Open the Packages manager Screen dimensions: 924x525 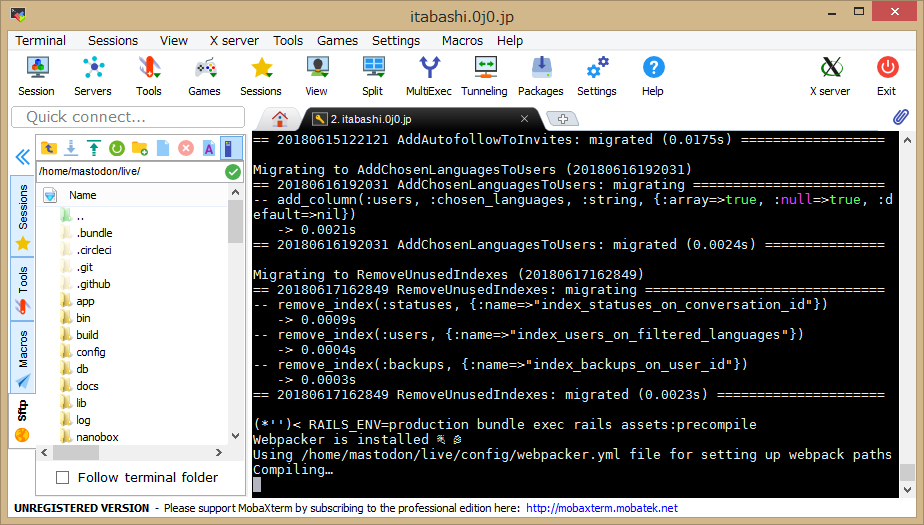(x=540, y=76)
